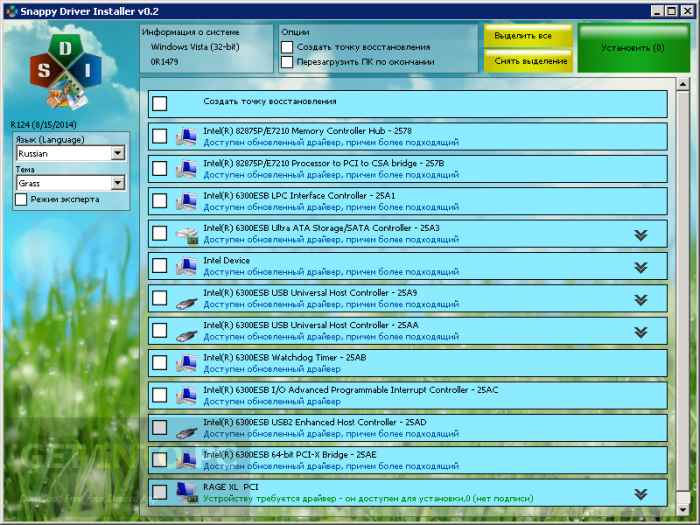Click USB2 Enhanced Host Controller 25AD icon

click(187, 428)
